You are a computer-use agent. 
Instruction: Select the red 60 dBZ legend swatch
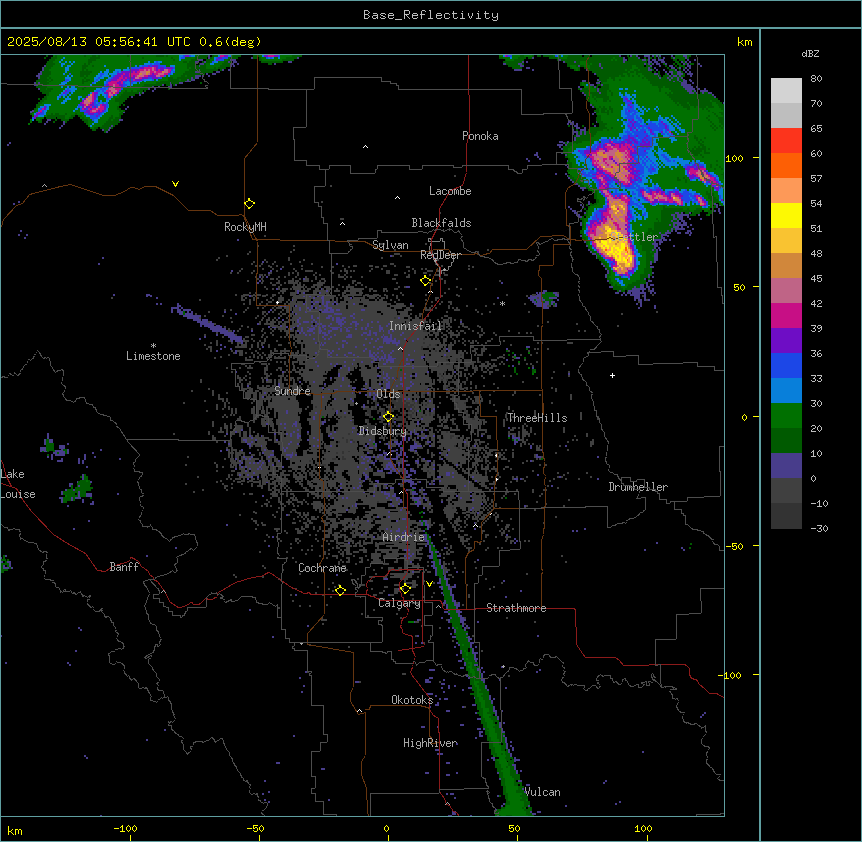(x=786, y=141)
